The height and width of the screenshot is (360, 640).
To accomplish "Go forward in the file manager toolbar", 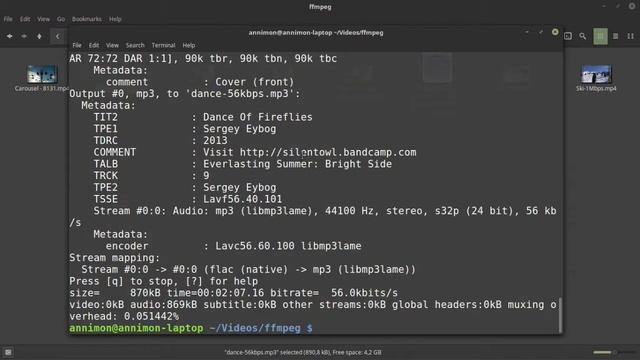I will (x=24, y=36).
